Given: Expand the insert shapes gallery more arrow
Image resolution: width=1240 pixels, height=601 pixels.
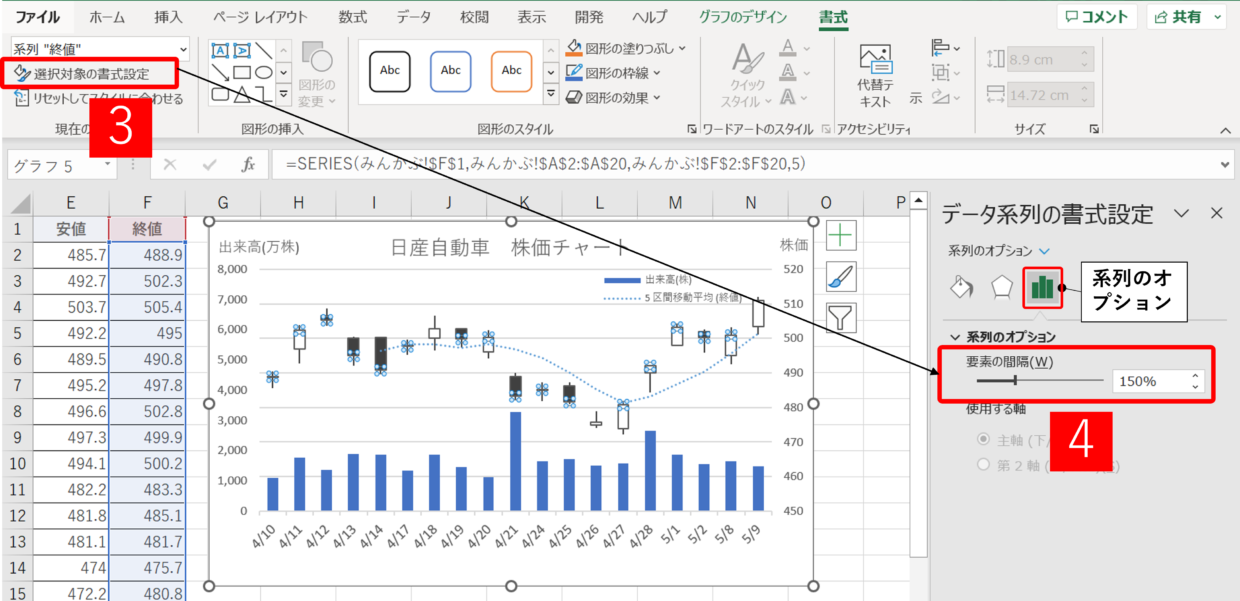Looking at the screenshot, I should point(283,96).
